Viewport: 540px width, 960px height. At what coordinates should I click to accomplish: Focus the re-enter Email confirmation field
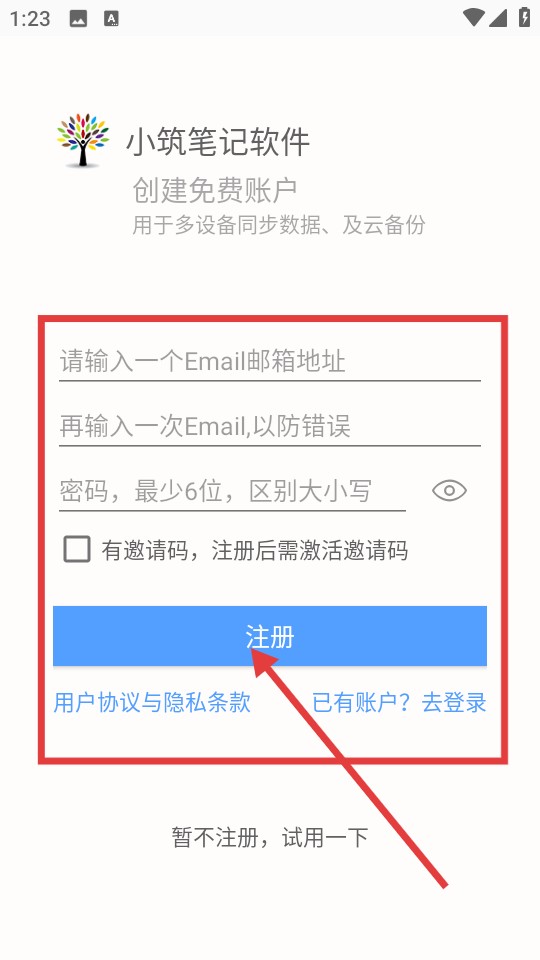(x=269, y=426)
